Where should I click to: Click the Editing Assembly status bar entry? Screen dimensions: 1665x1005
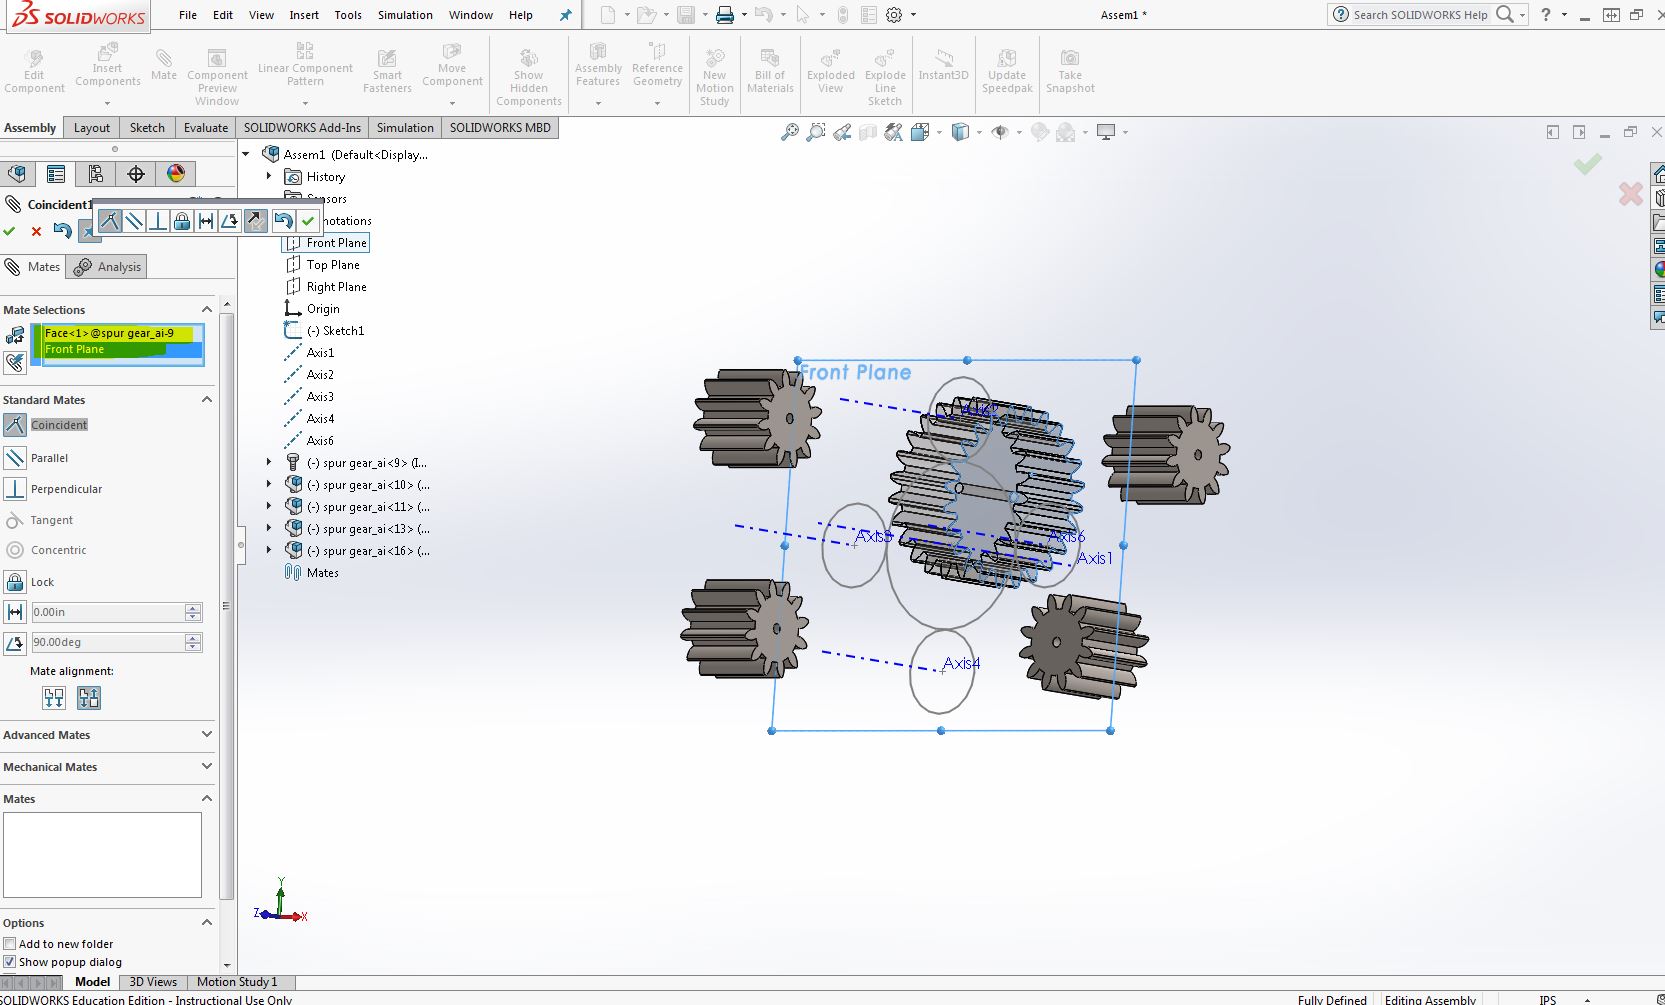(x=1430, y=1000)
